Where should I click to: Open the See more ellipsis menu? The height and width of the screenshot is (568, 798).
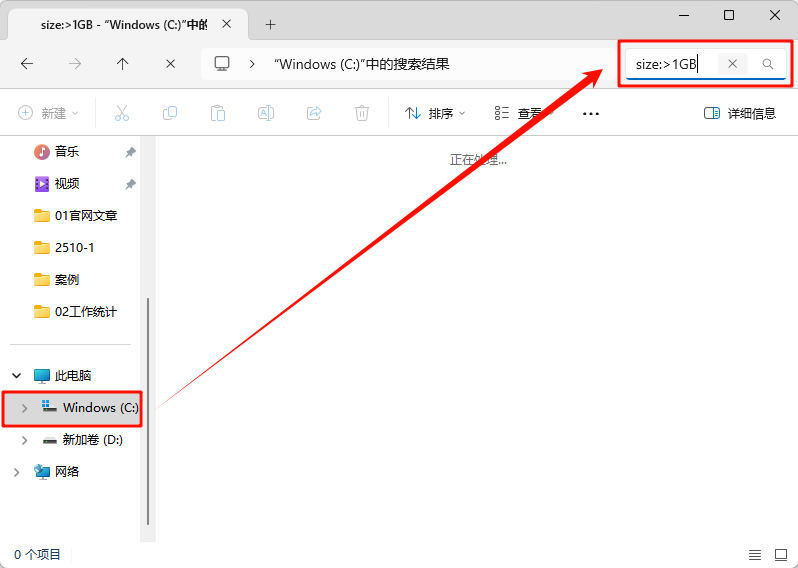[x=590, y=113]
